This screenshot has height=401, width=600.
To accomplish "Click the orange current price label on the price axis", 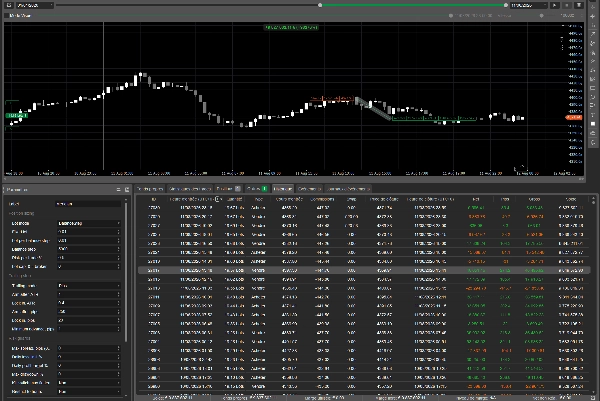I will (x=574, y=117).
